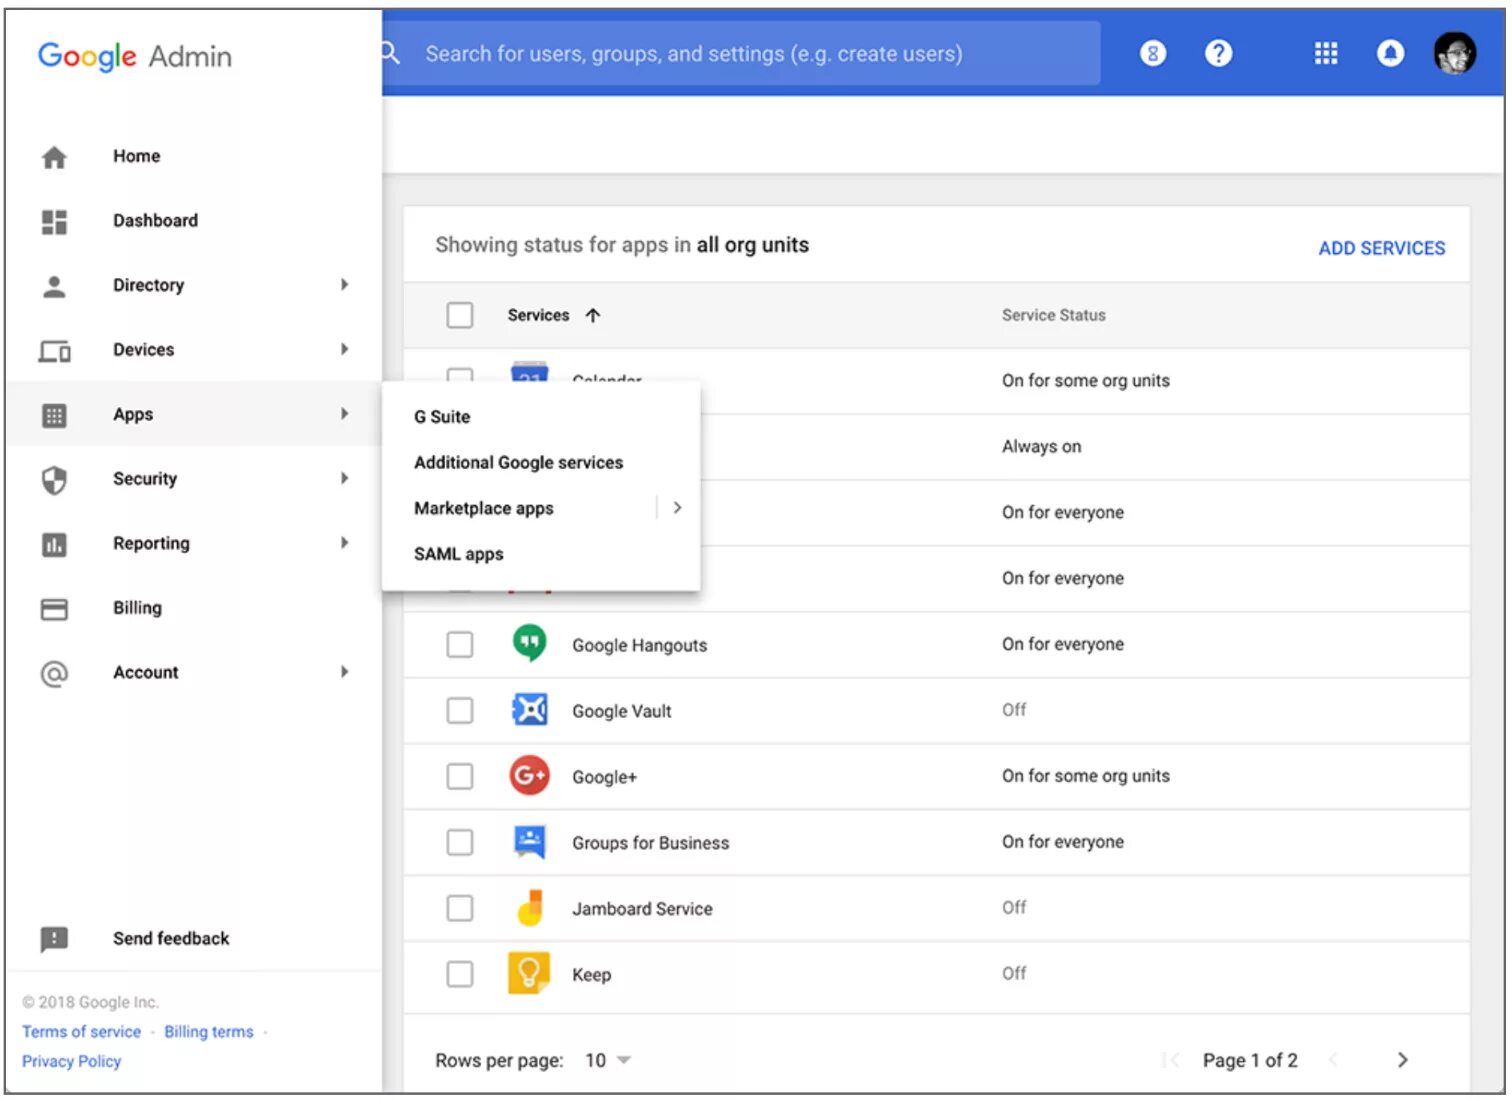Click the Google Vault service name

coord(621,712)
